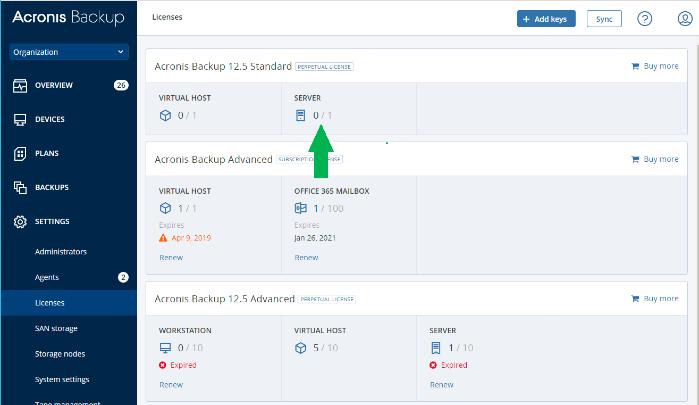Click cart icon for Backup Advanced
This screenshot has height=405, width=699.
(635, 160)
